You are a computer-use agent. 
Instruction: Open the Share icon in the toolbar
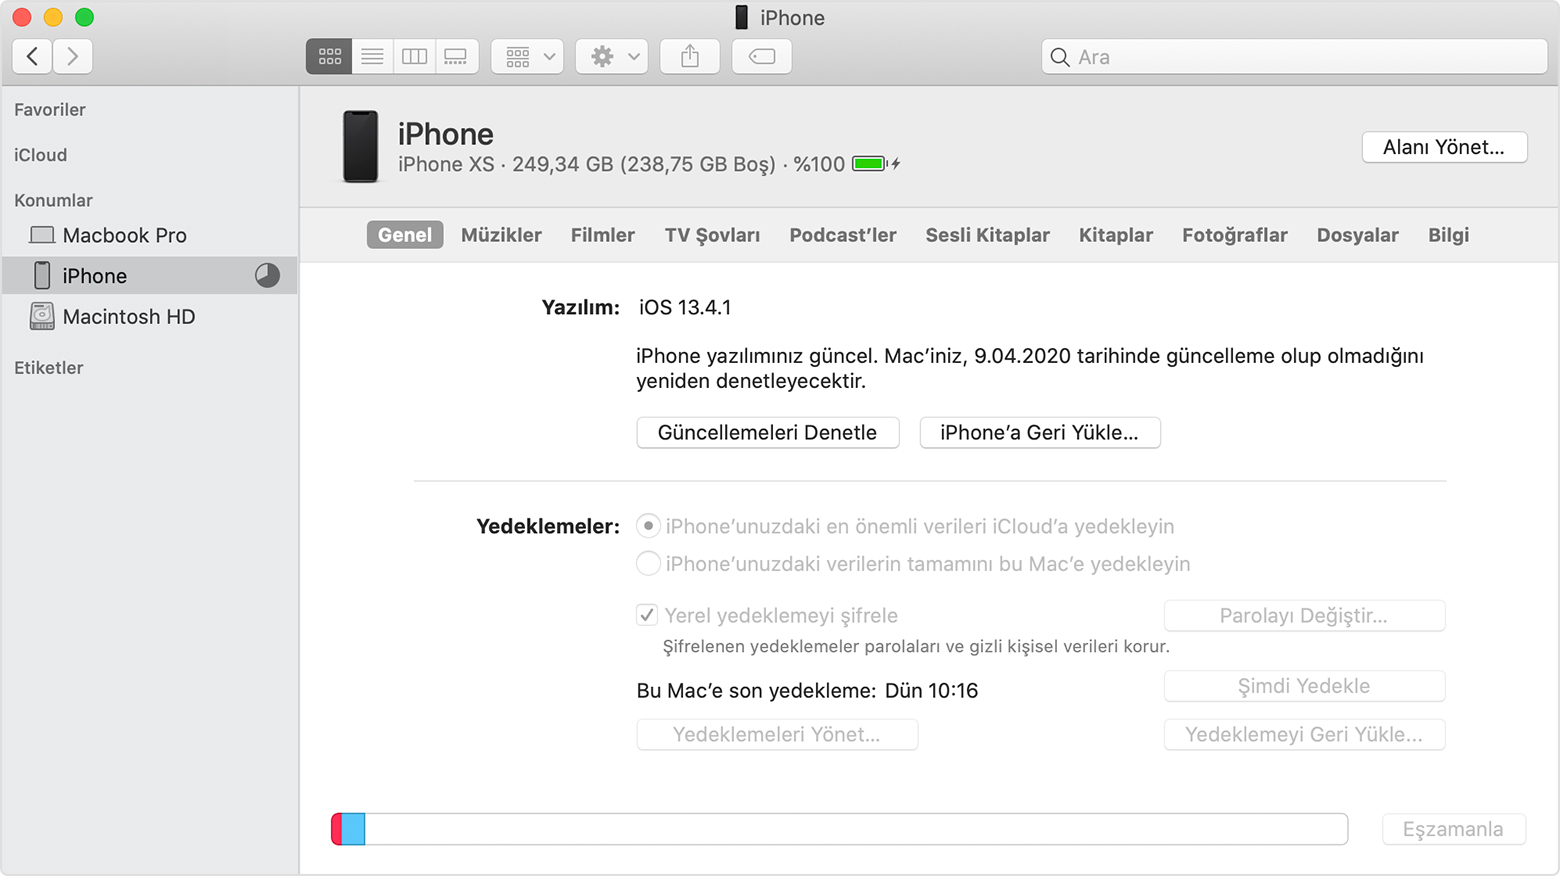point(689,56)
